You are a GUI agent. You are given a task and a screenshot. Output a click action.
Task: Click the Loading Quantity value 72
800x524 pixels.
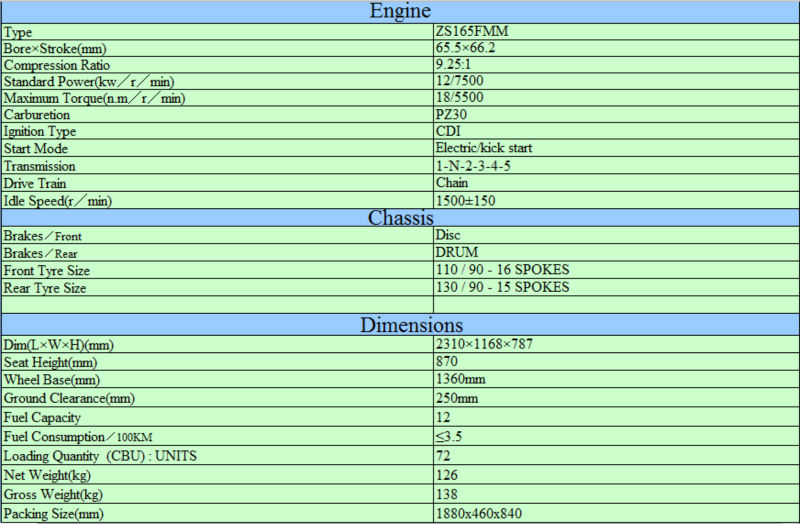click(x=443, y=456)
